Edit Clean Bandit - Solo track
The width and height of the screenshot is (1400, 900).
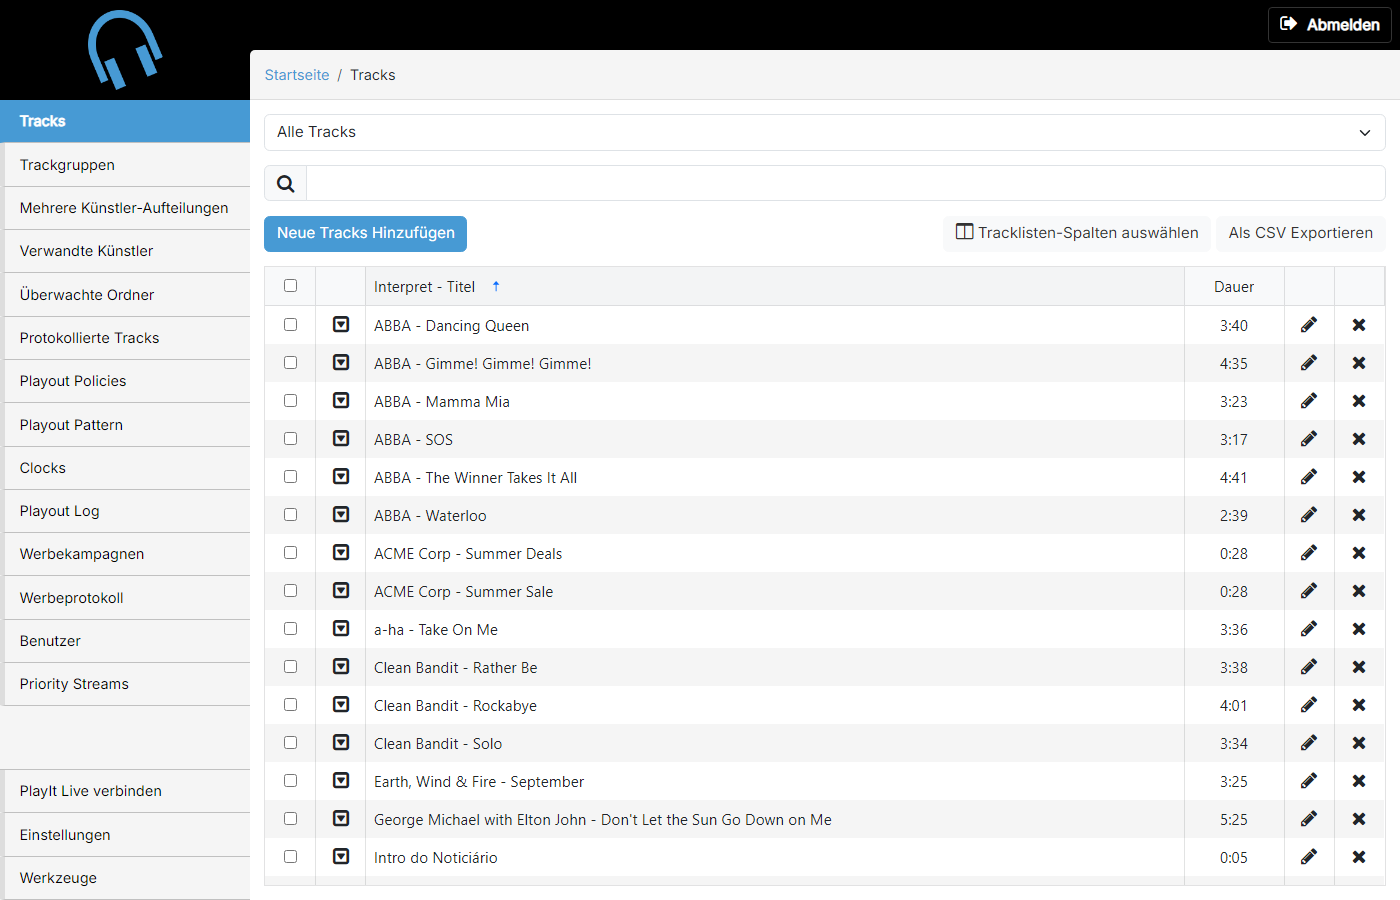pyautogui.click(x=1309, y=743)
